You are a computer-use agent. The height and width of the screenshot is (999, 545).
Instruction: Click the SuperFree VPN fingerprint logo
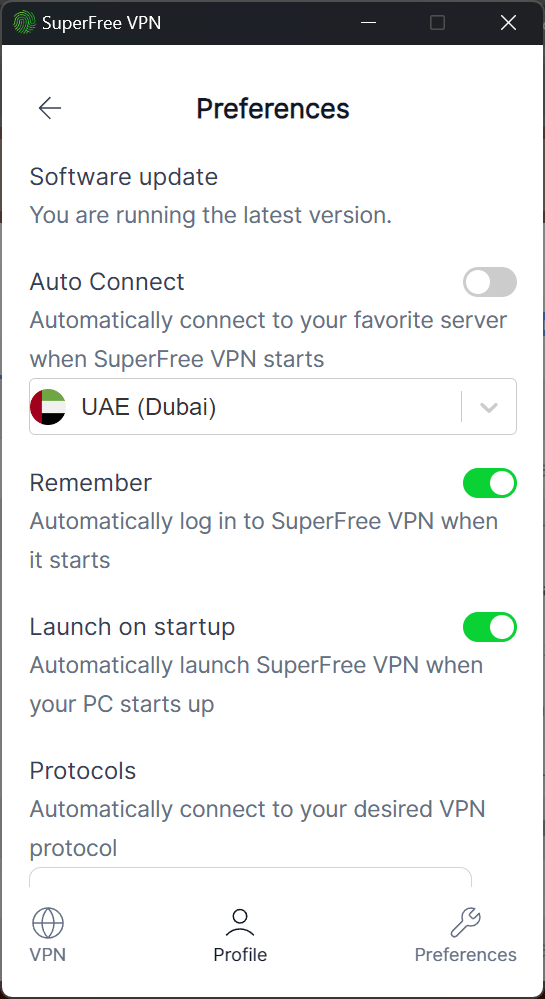[x=24, y=23]
